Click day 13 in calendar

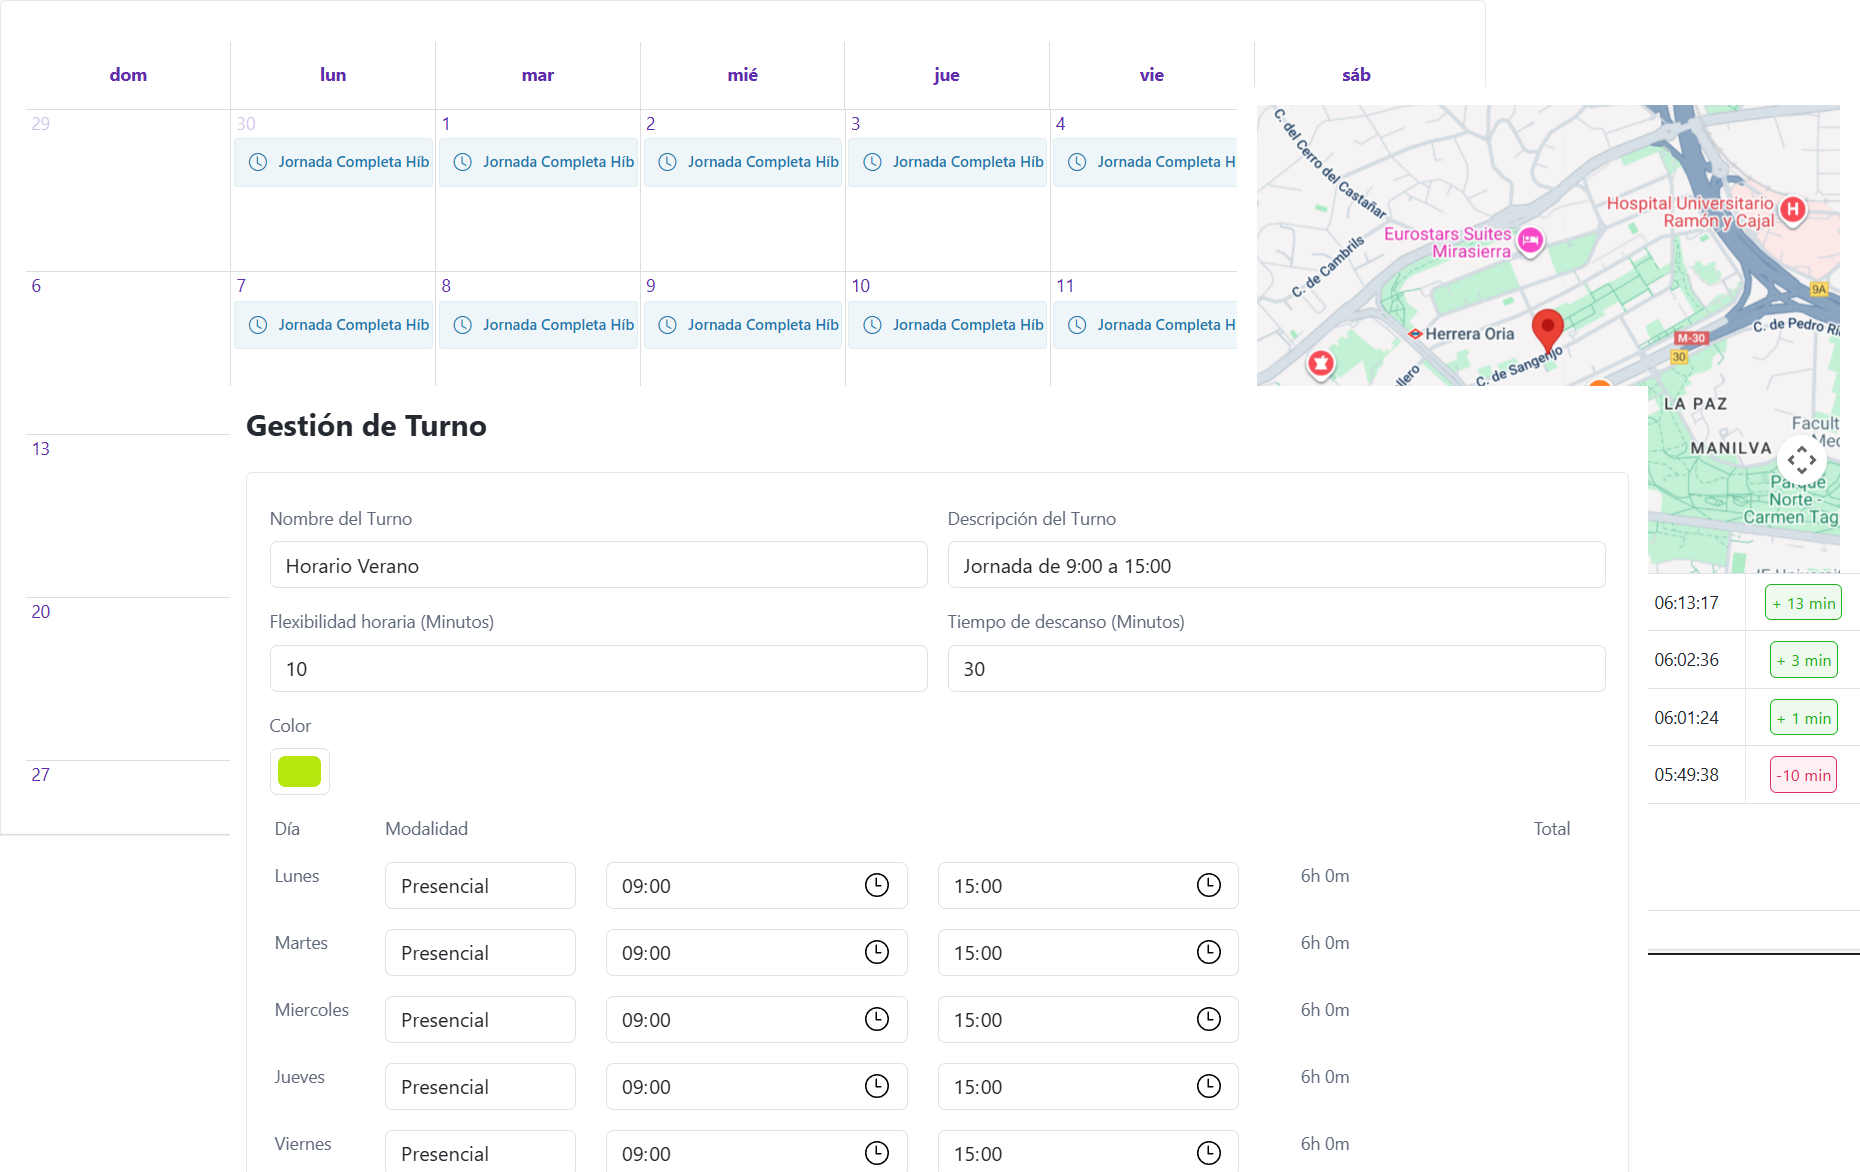pyautogui.click(x=41, y=449)
